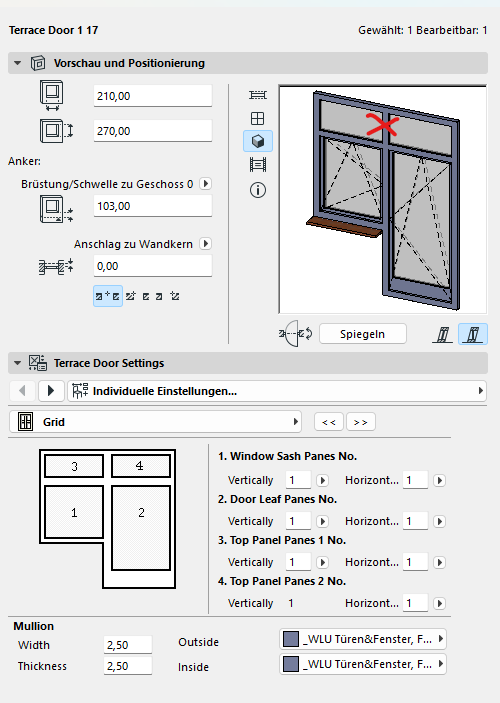Click the reveal field showing 0,00
Image resolution: width=500 pixels, height=703 pixels.
[x=152, y=266]
